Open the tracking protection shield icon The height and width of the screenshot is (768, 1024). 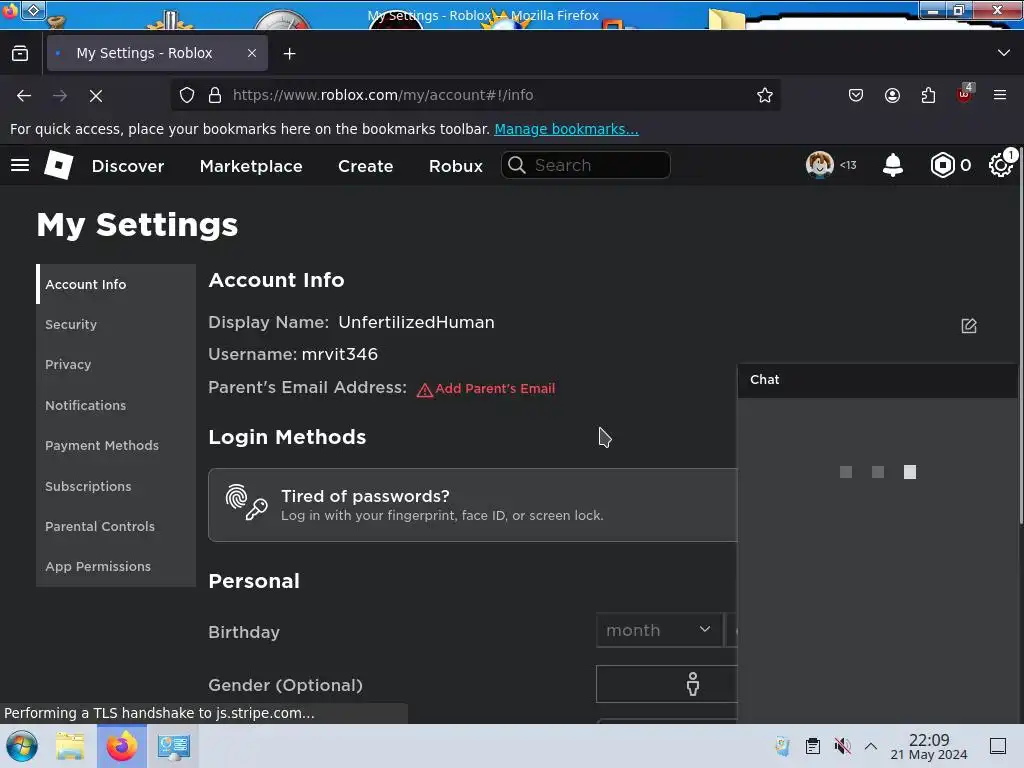click(x=187, y=95)
